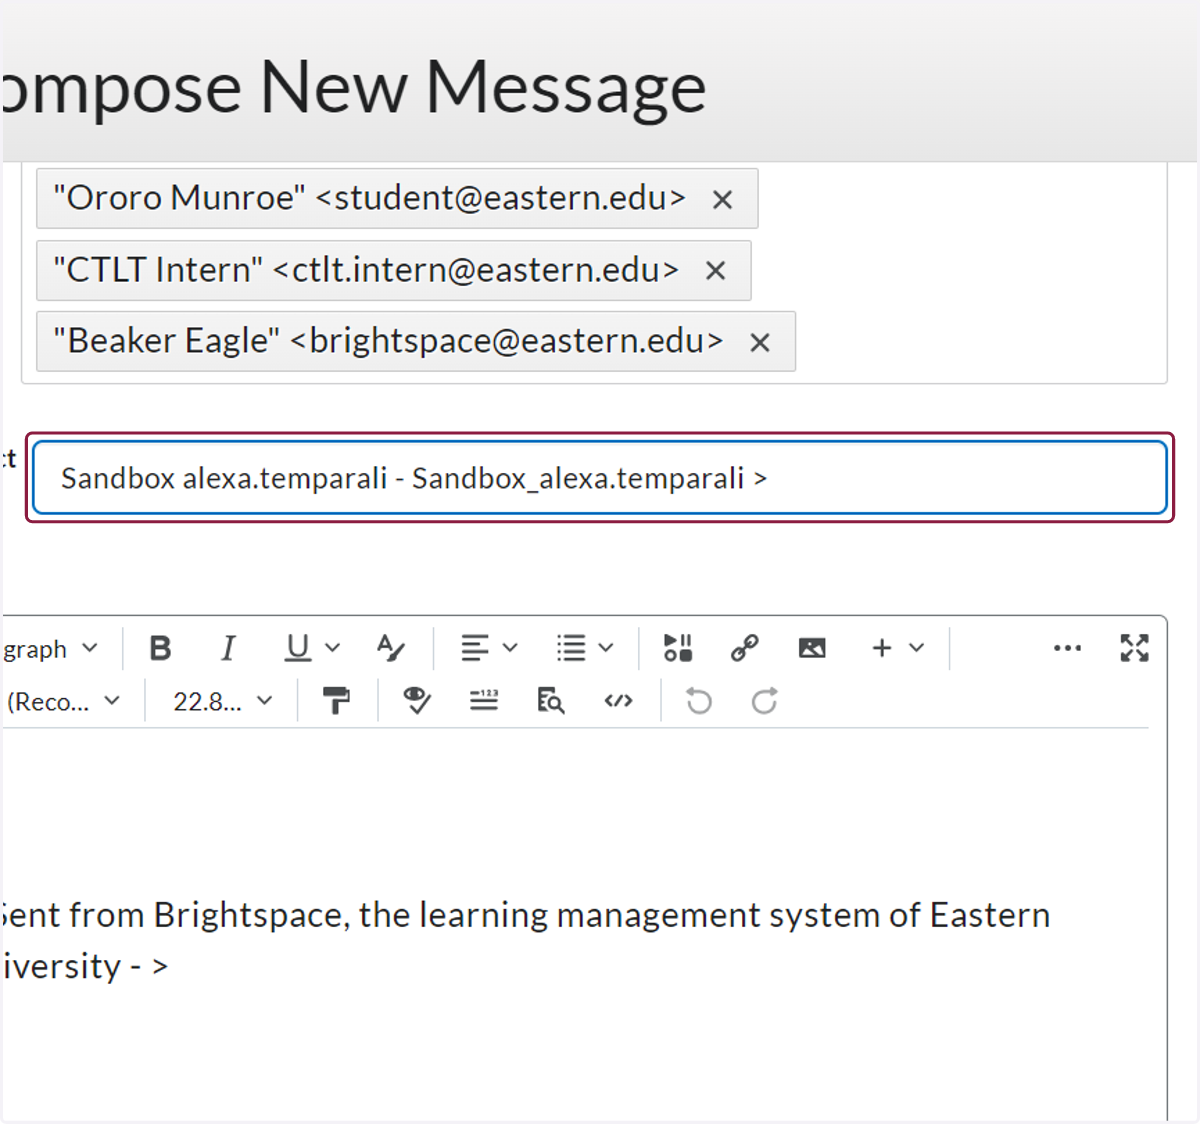Image resolution: width=1200 pixels, height=1124 pixels.
Task: Open the preview tool
Action: [x=551, y=702]
